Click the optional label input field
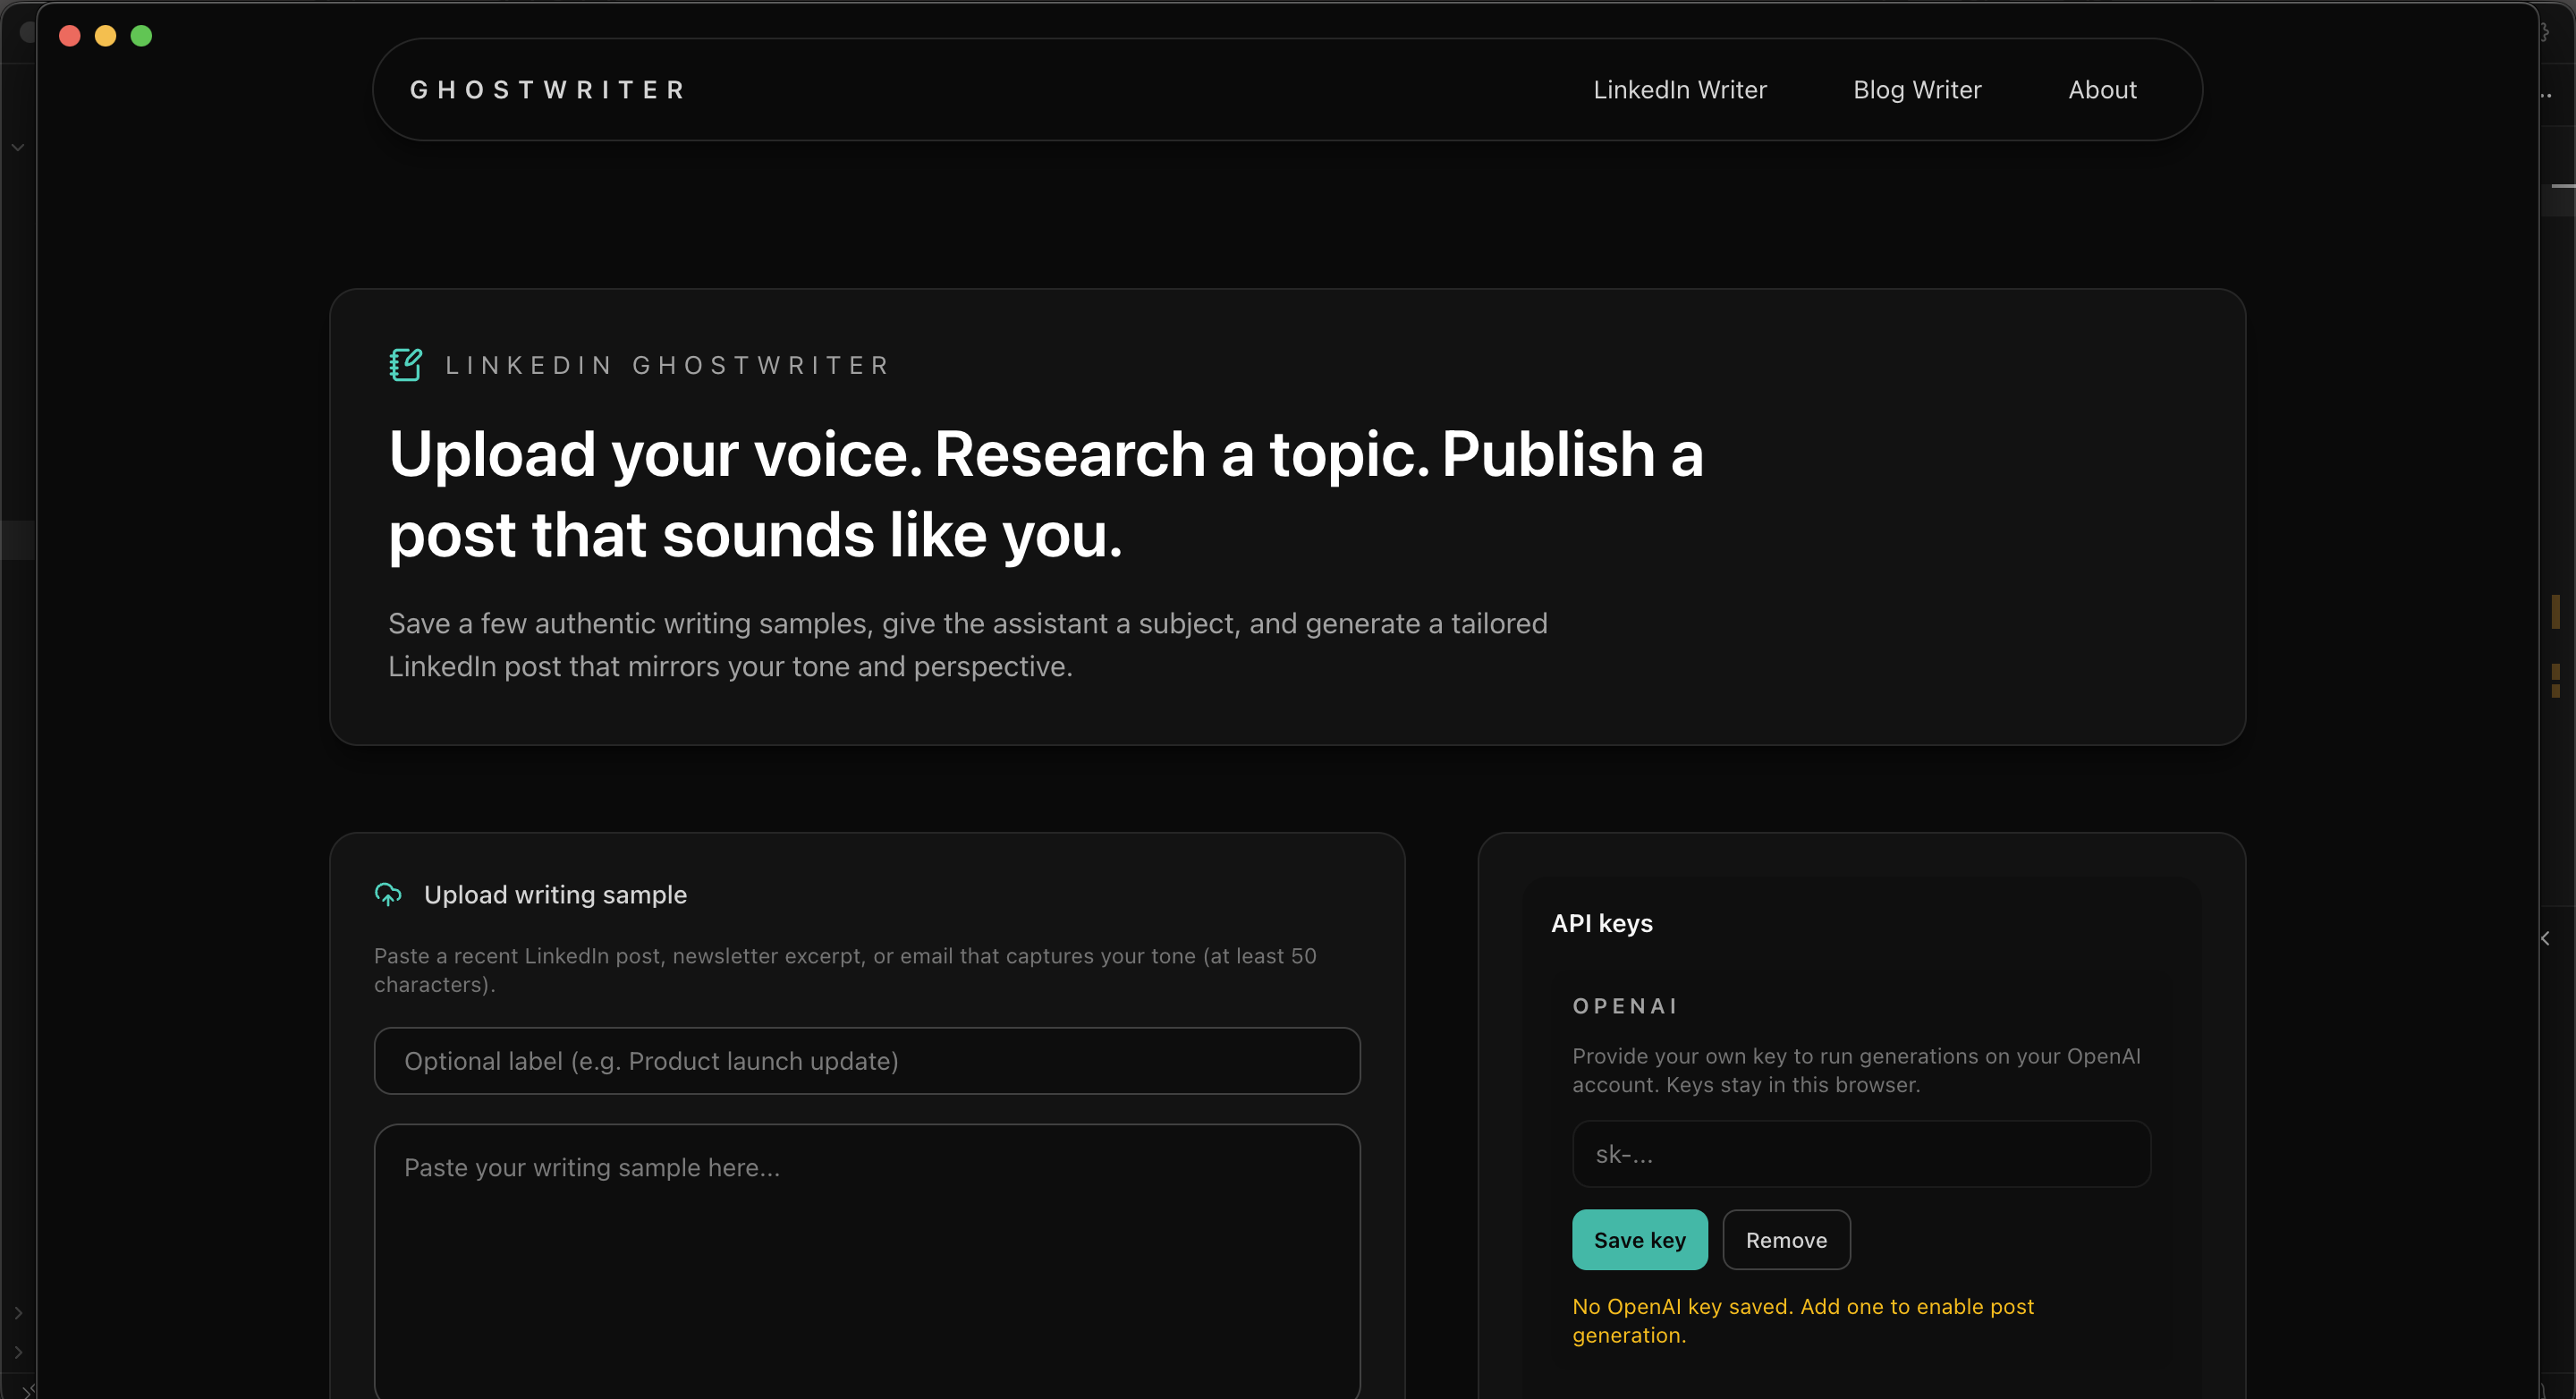2576x1399 pixels. pos(866,1060)
